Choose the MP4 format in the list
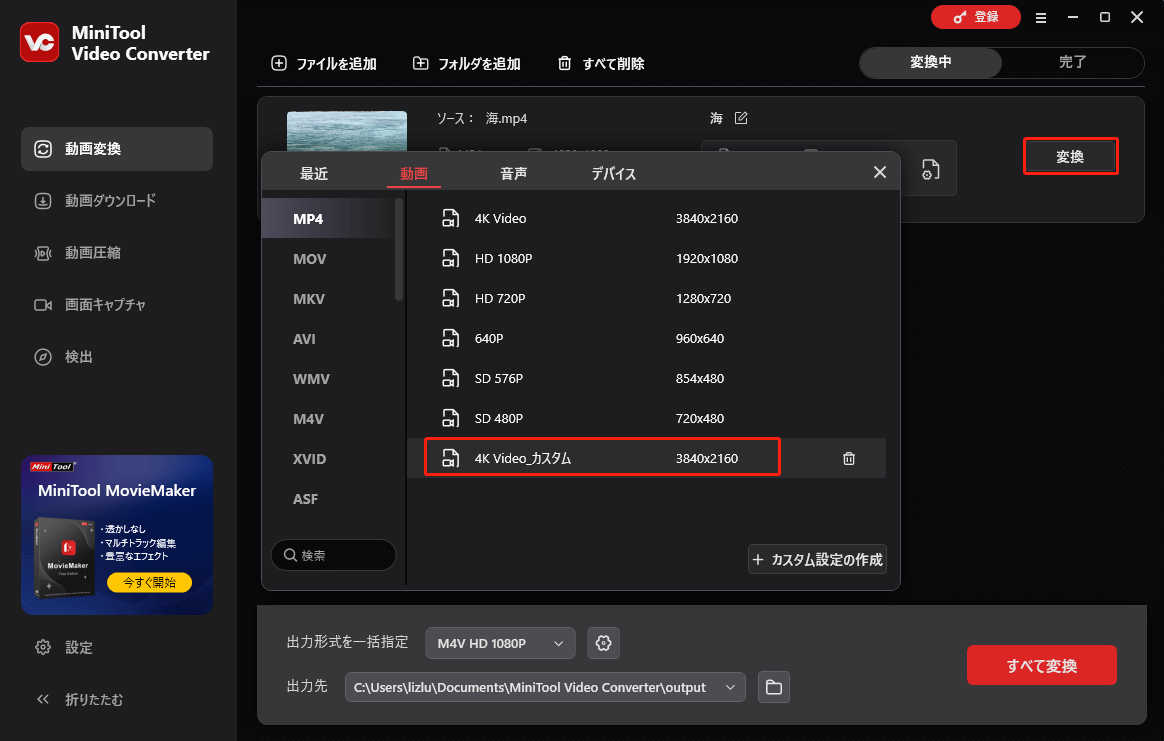Screen dimensions: 1164x741 point(327,218)
